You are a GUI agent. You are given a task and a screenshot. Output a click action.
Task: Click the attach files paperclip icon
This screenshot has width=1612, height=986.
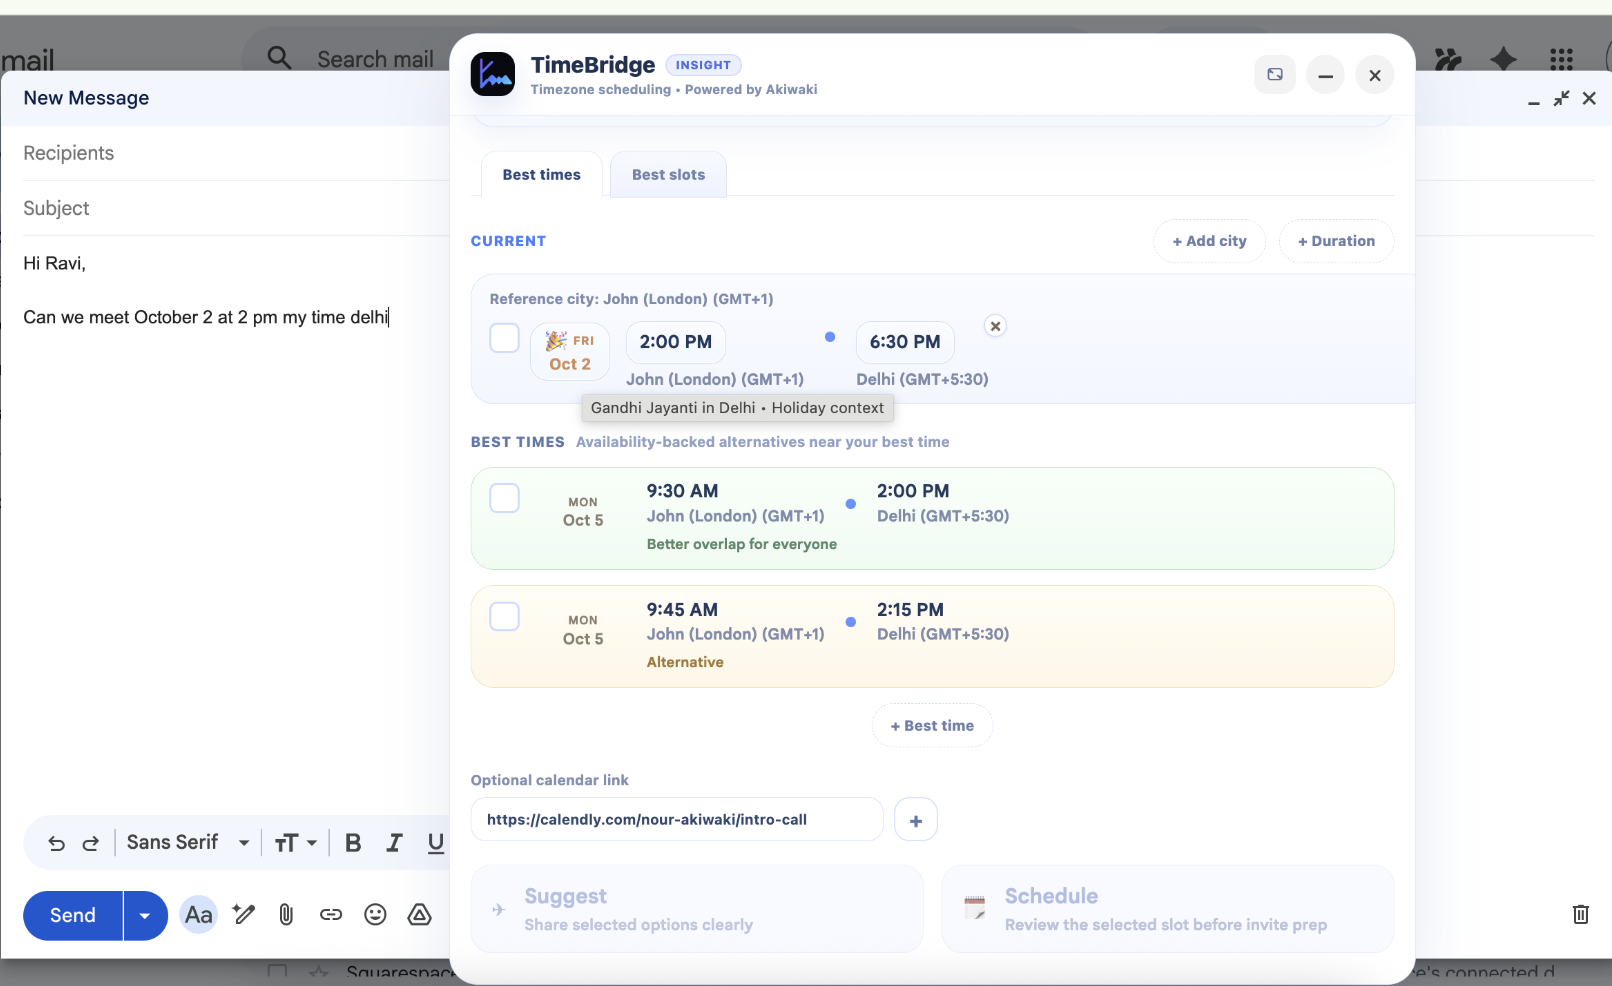pos(286,914)
